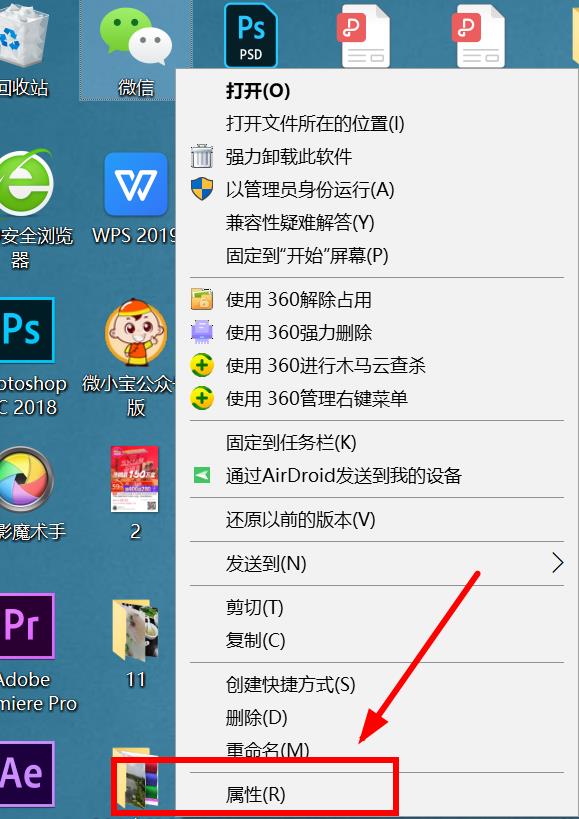
Task: Expand the 发送到(N) submenu arrow
Action: [558, 563]
